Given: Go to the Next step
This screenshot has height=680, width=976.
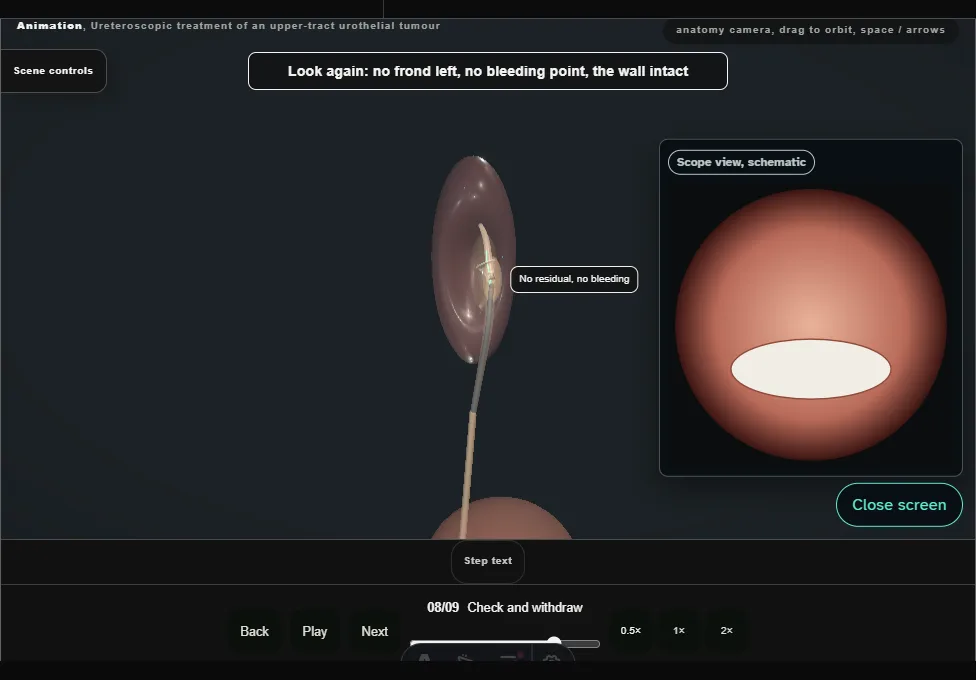Looking at the screenshot, I should pyautogui.click(x=375, y=631).
